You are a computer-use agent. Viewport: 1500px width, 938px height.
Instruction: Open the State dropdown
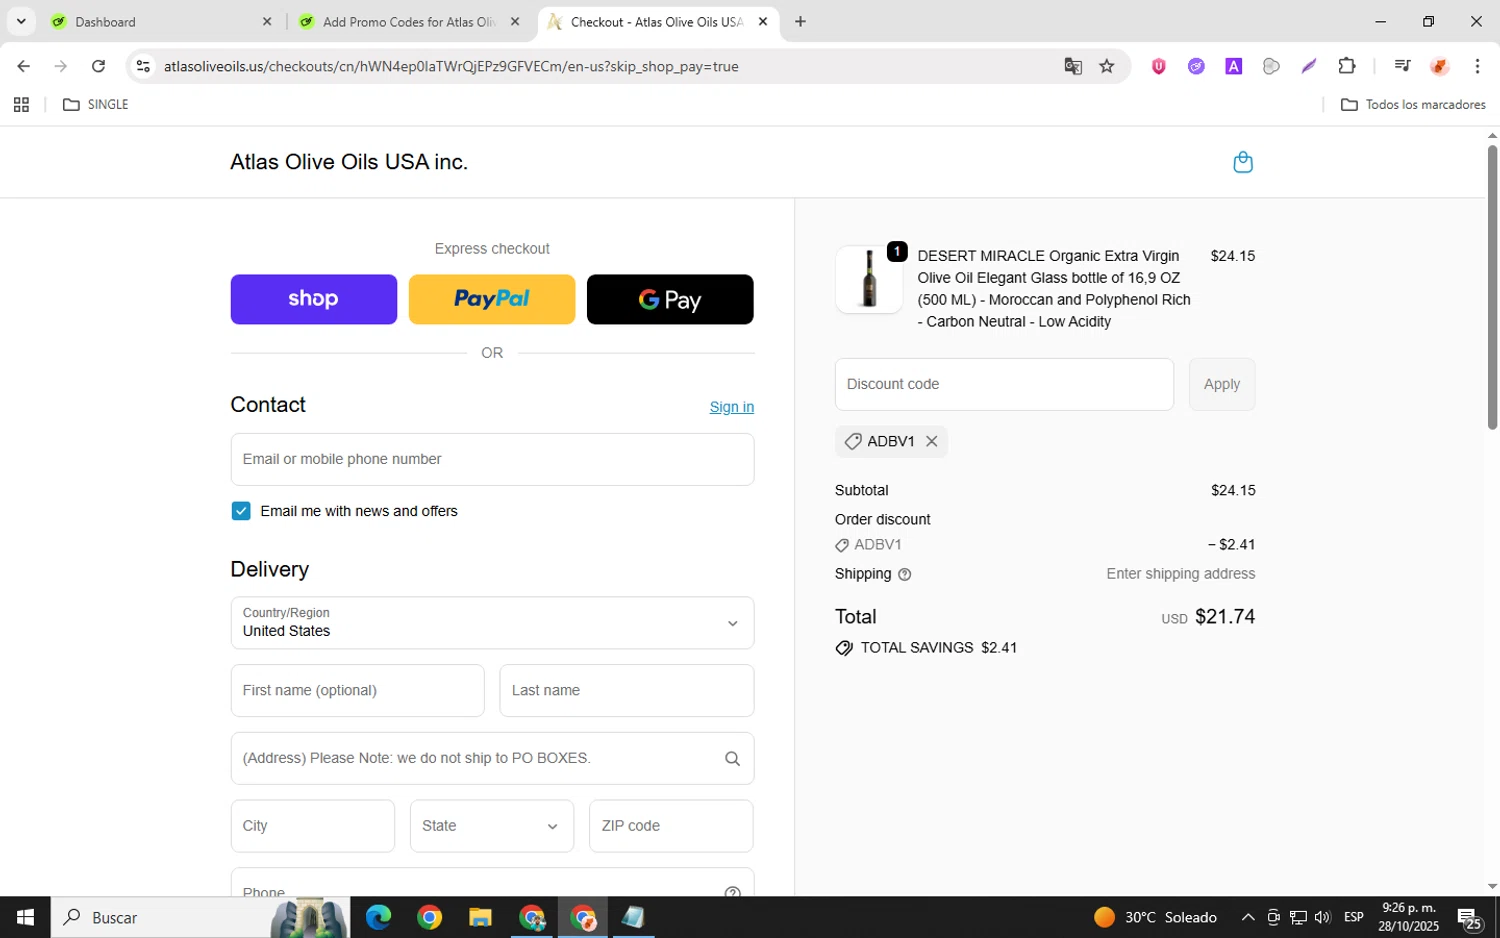(492, 826)
